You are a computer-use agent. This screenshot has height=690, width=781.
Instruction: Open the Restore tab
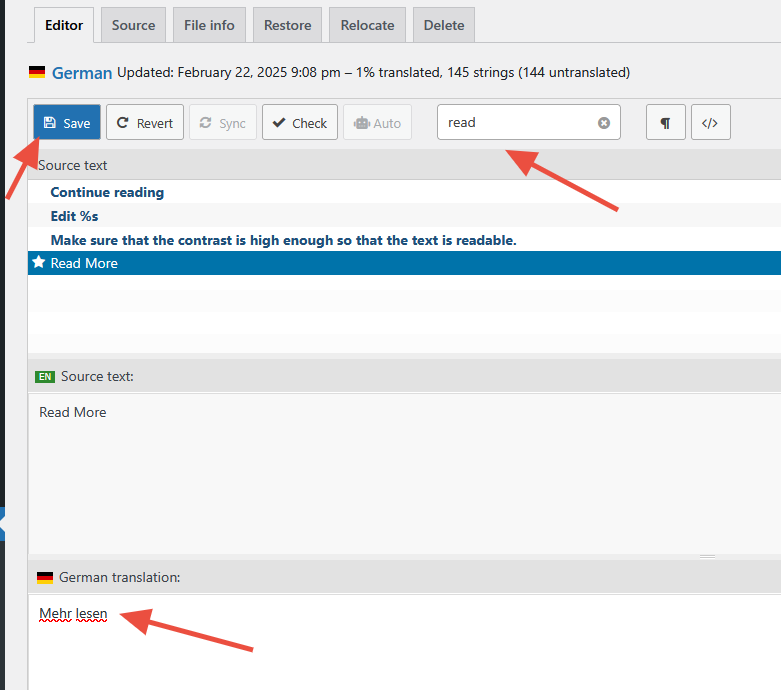287,25
